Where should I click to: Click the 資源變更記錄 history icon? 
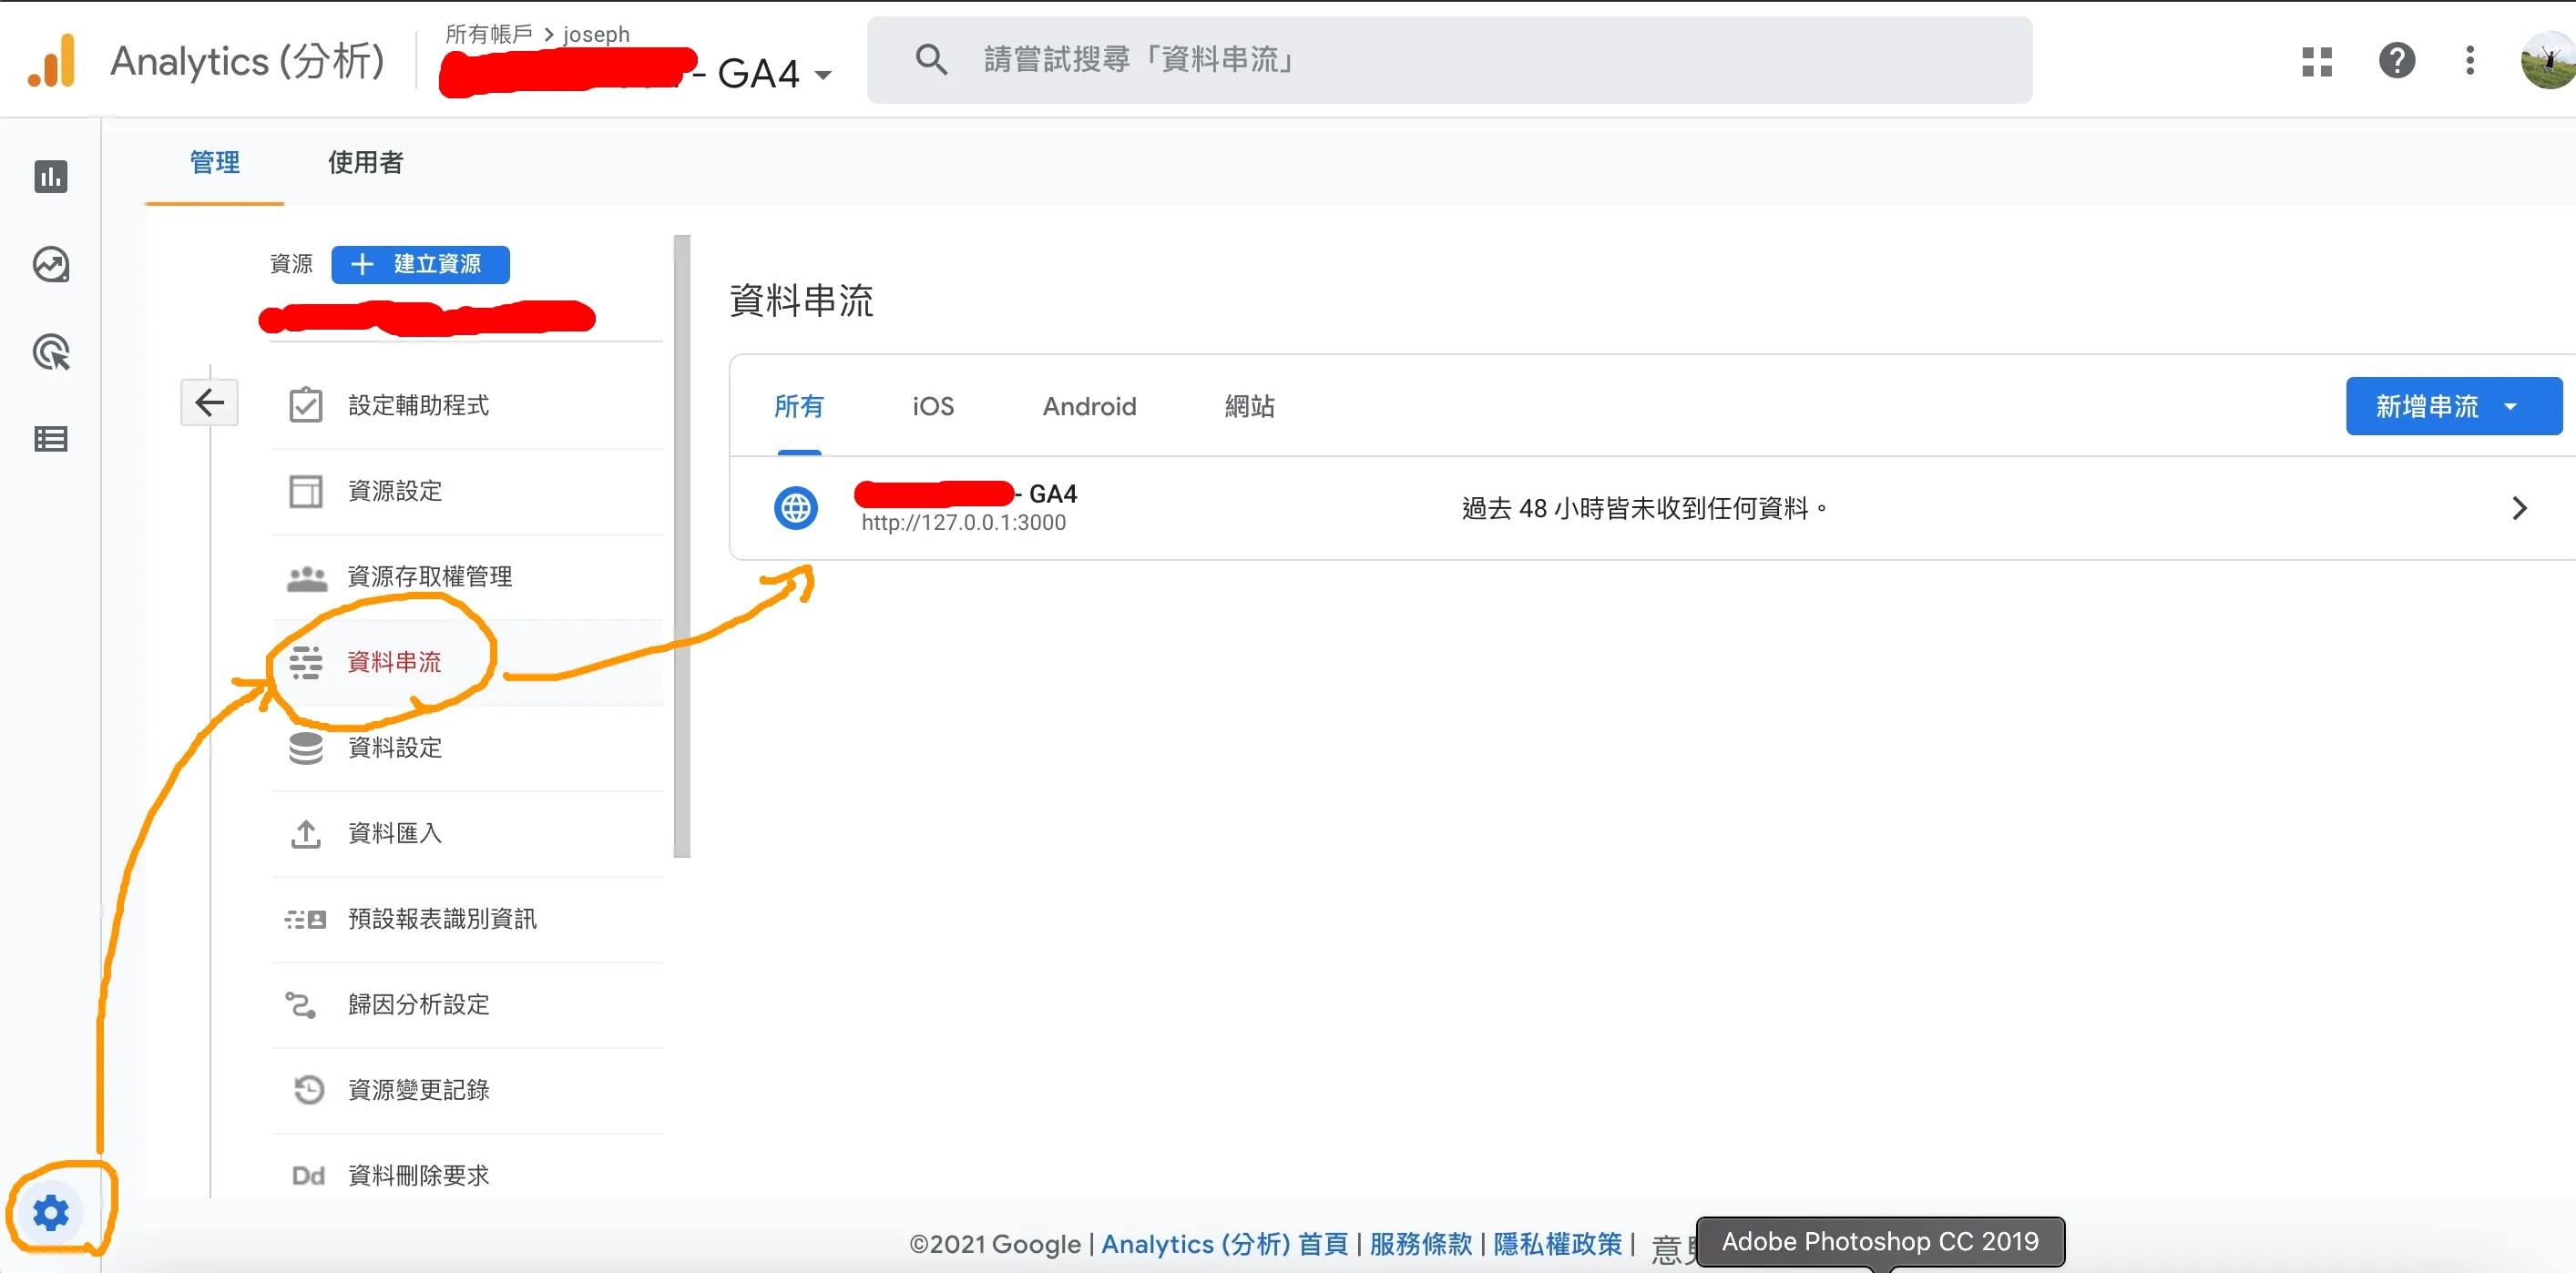309,1089
